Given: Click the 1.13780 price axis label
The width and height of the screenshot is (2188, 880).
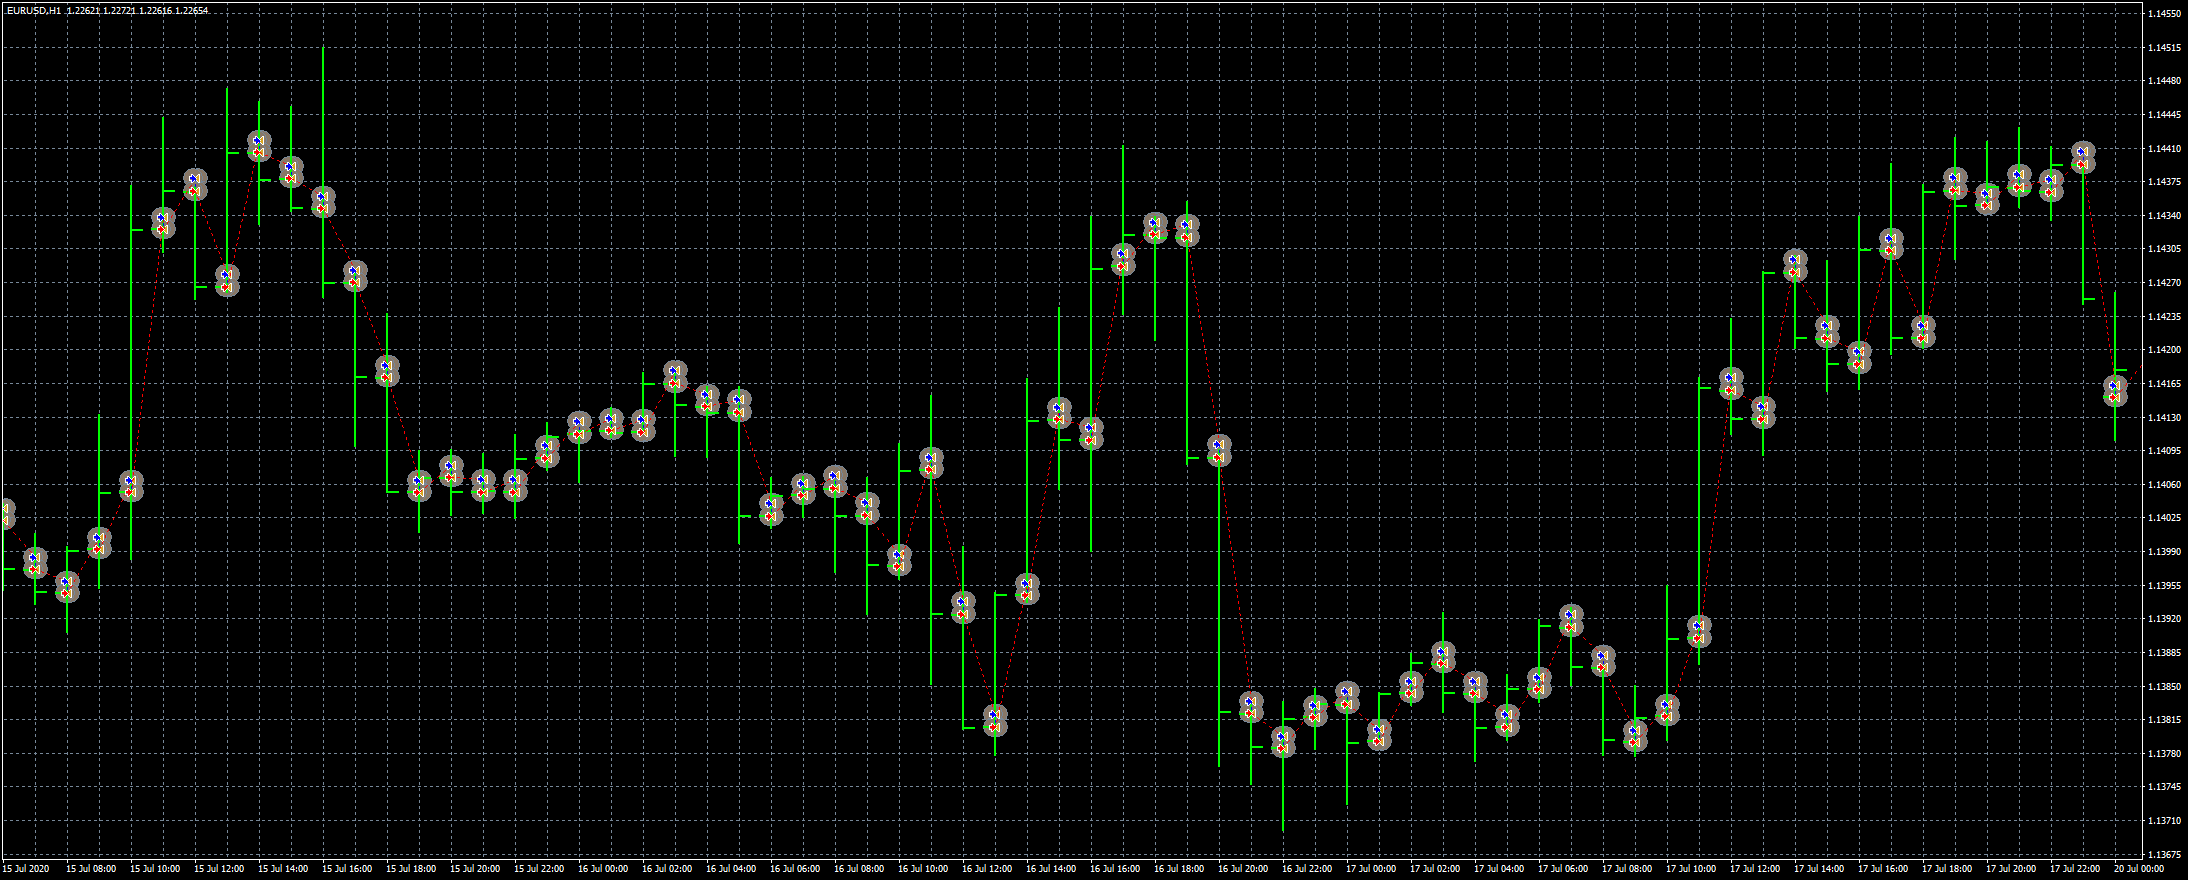Looking at the screenshot, I should pyautogui.click(x=2163, y=754).
